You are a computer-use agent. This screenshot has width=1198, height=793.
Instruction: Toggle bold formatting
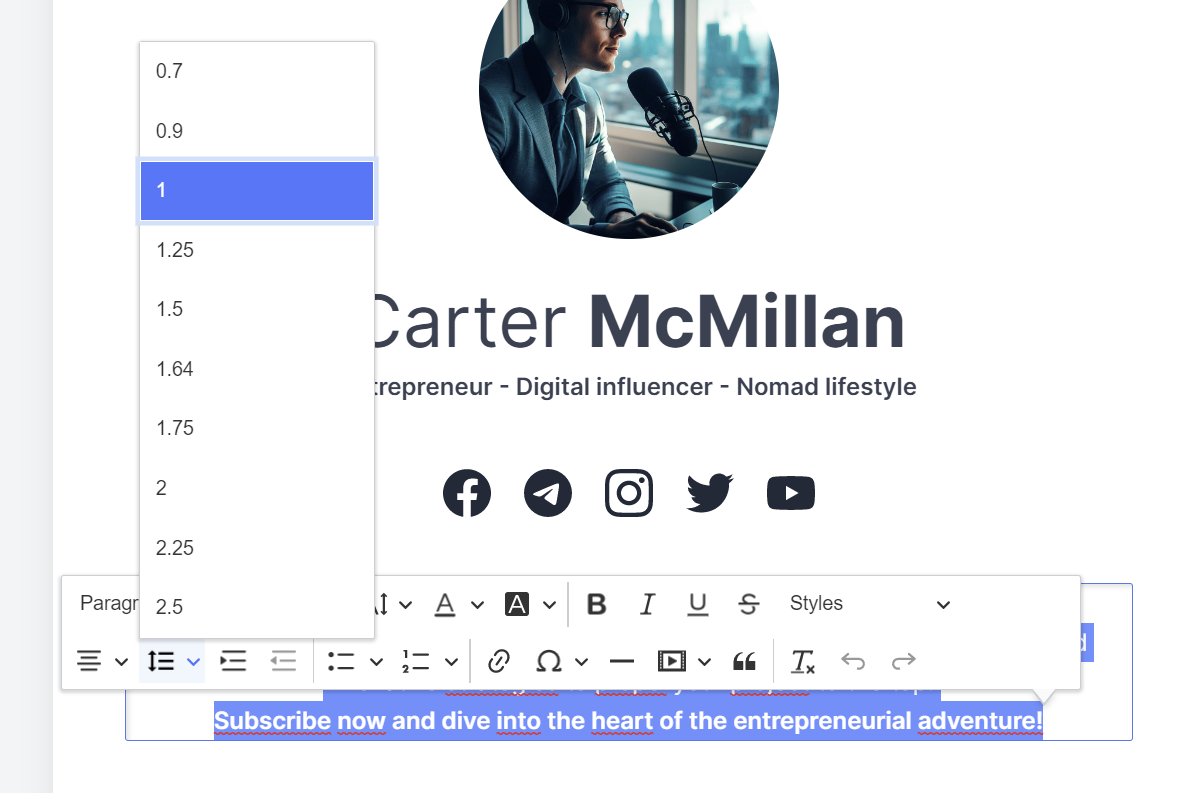(597, 604)
